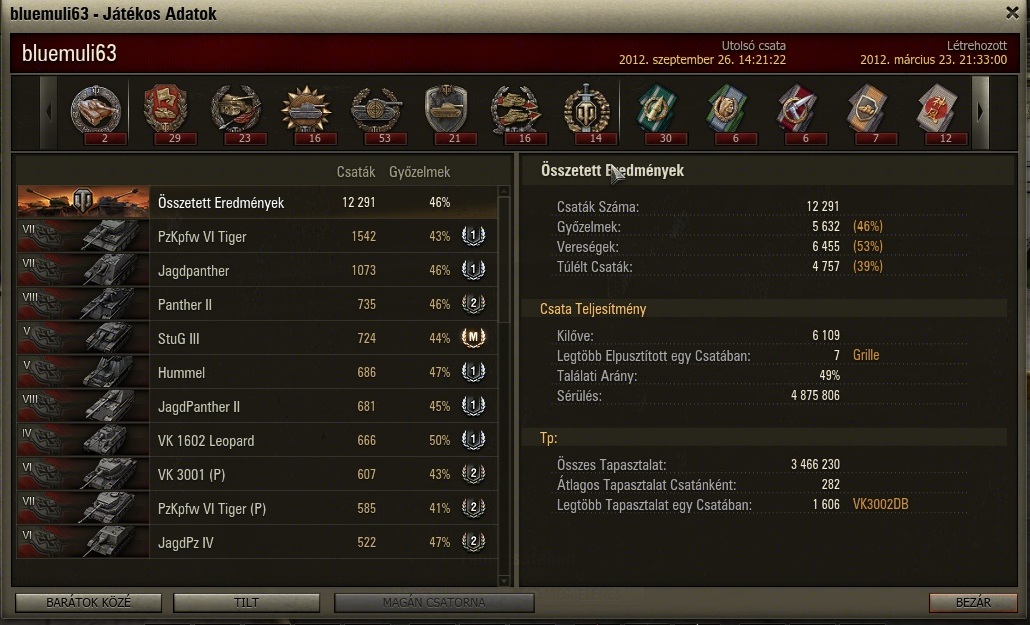Select the green ribbon medal showing 30

pos(658,112)
